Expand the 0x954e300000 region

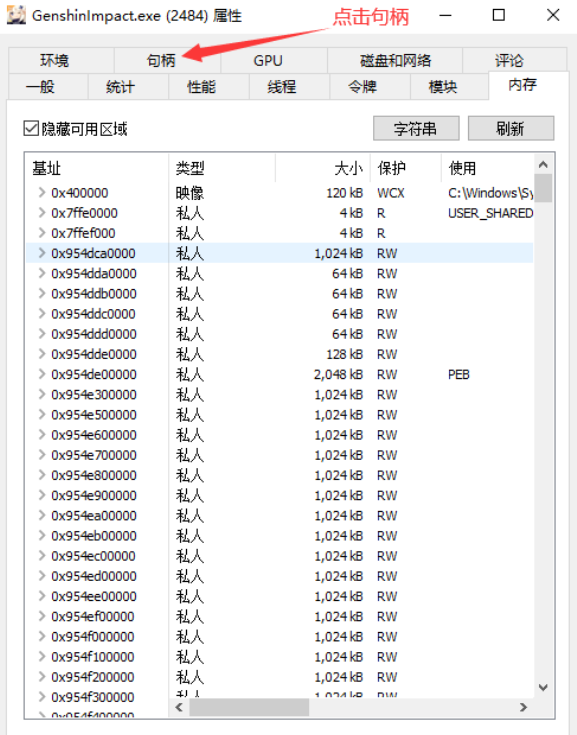(42, 394)
